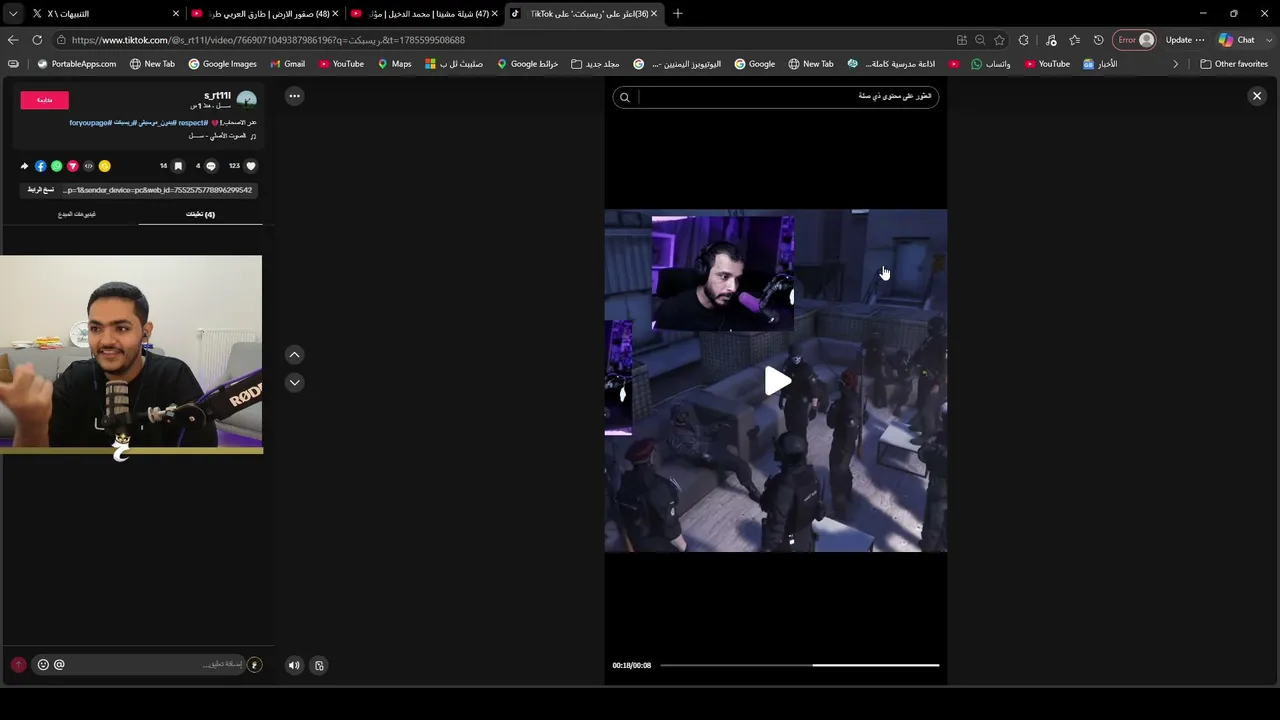The height and width of the screenshot is (720, 1280).
Task: Share the video to WhatsApp
Action: (57, 166)
